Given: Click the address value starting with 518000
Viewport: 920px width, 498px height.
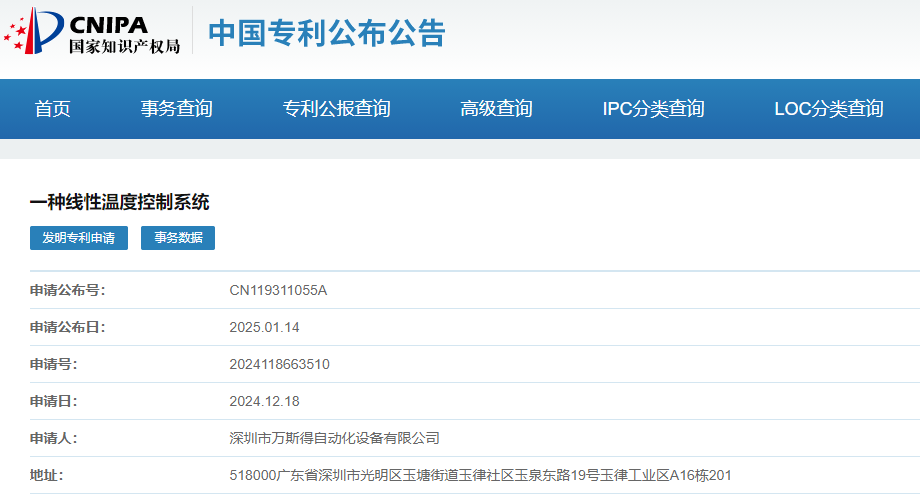Looking at the screenshot, I should coord(481,475).
